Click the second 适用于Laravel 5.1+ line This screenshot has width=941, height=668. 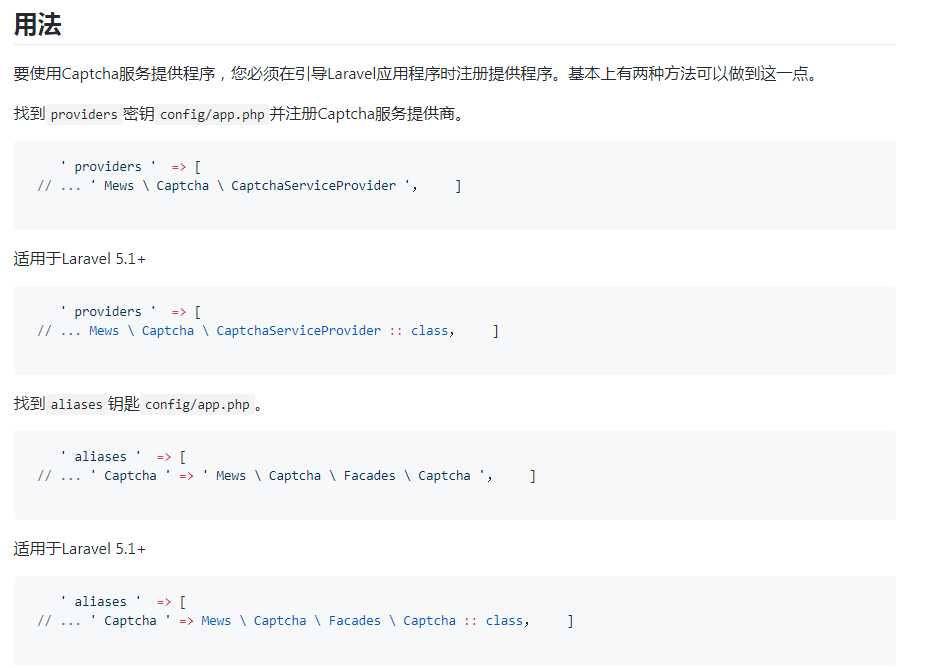(79, 549)
